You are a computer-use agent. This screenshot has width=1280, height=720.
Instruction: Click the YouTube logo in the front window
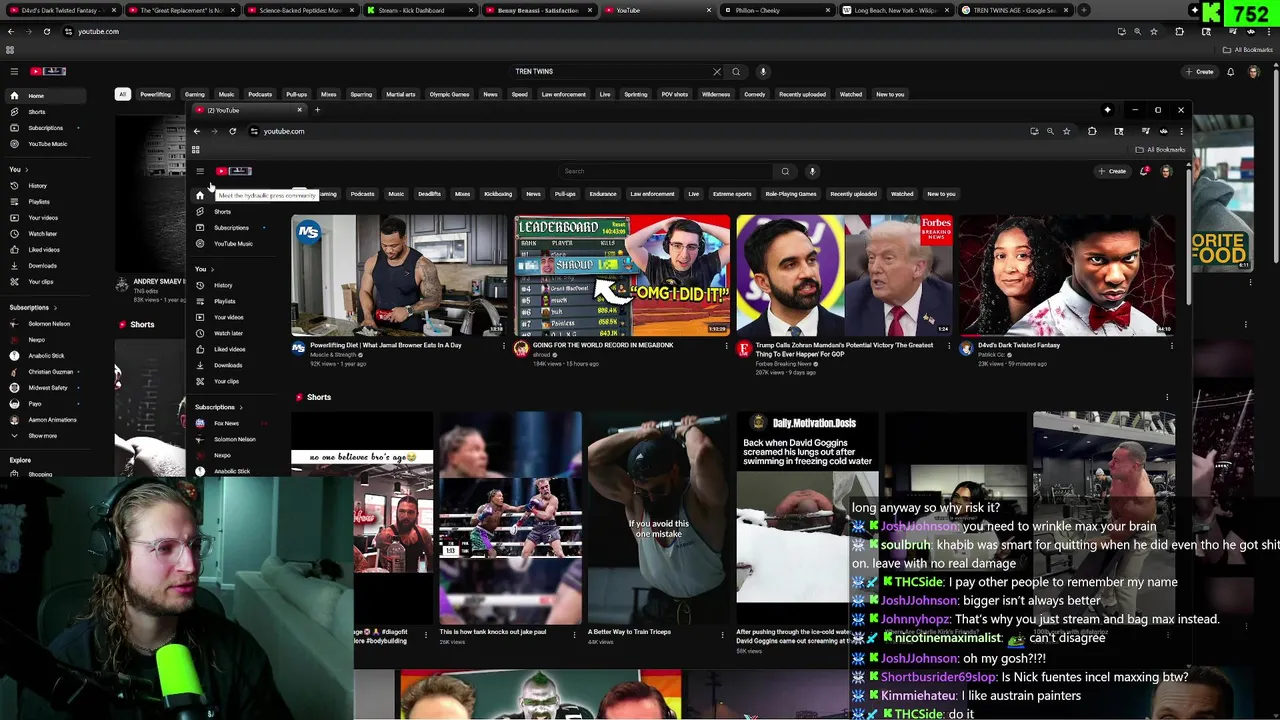point(233,171)
